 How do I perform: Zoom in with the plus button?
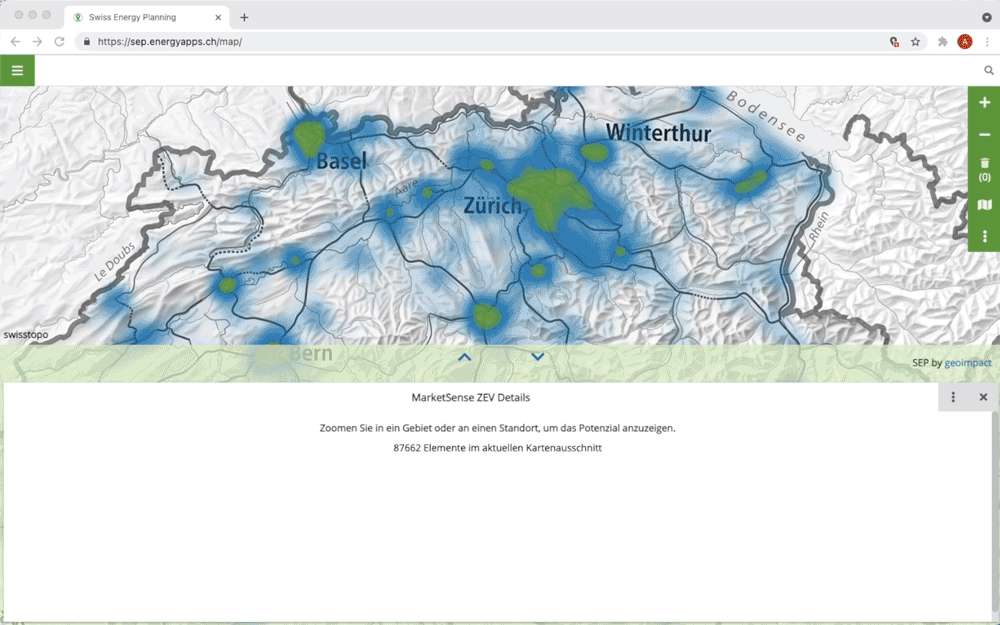pyautogui.click(x=984, y=103)
